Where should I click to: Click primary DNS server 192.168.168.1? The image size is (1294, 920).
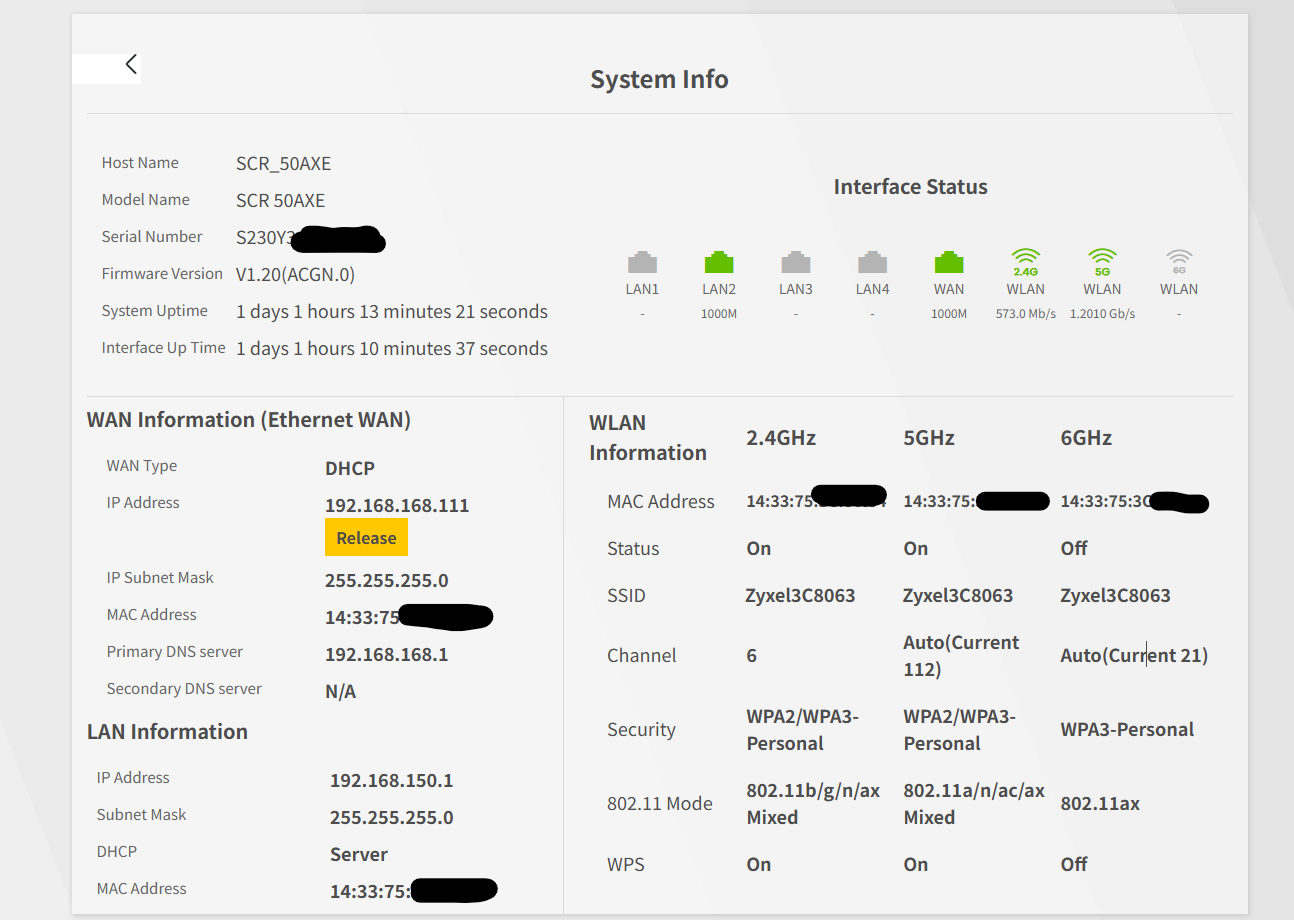click(386, 655)
